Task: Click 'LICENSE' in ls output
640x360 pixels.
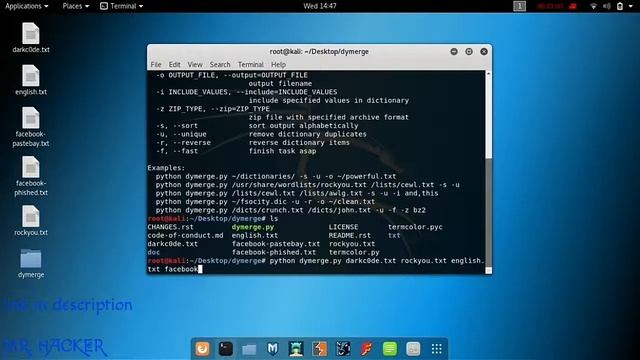Action: [x=343, y=227]
